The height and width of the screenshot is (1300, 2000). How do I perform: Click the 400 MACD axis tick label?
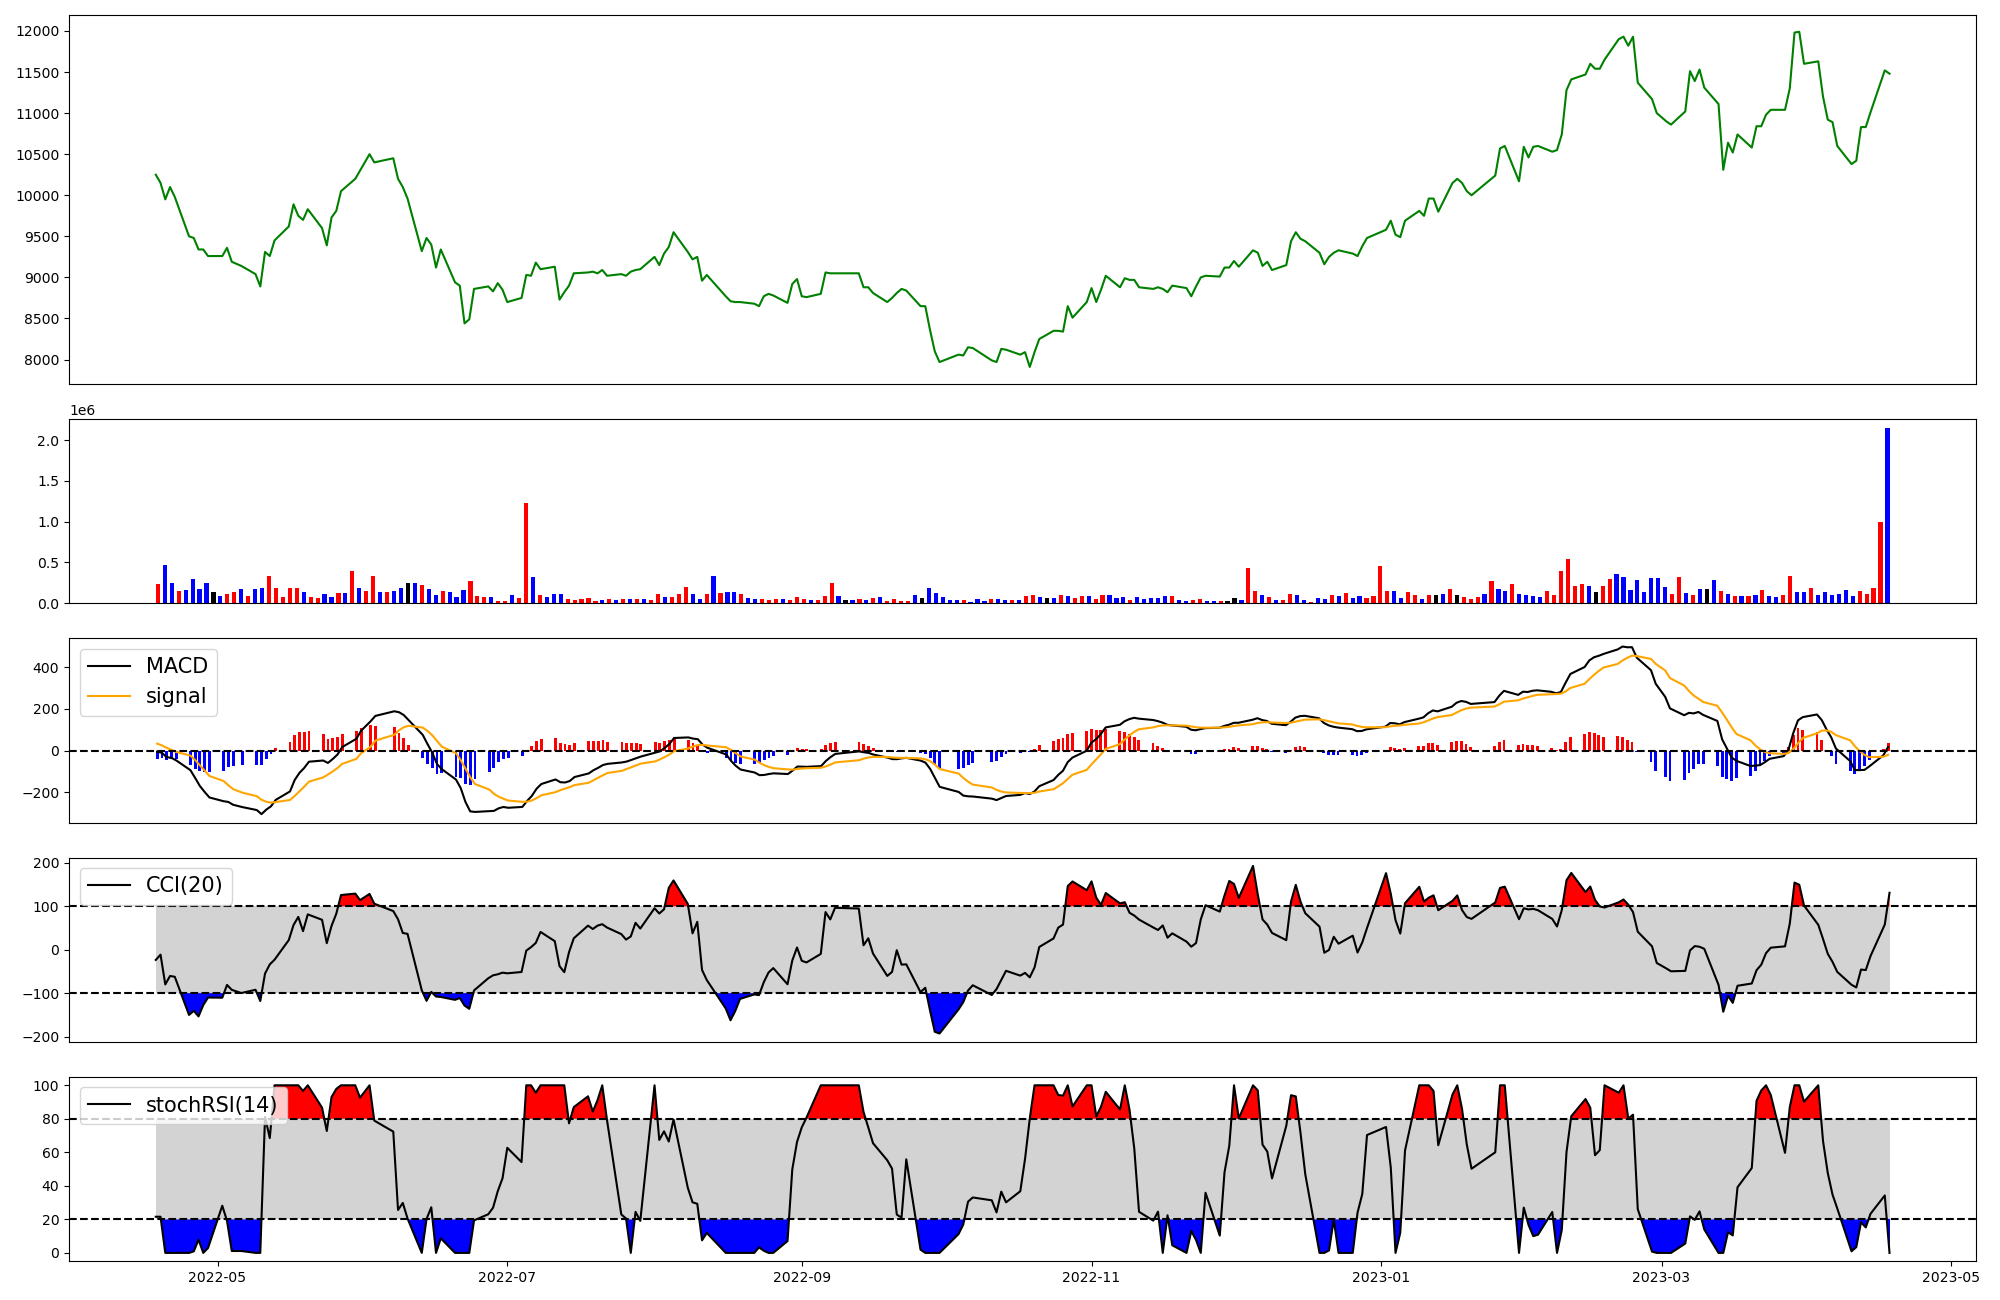(48, 668)
